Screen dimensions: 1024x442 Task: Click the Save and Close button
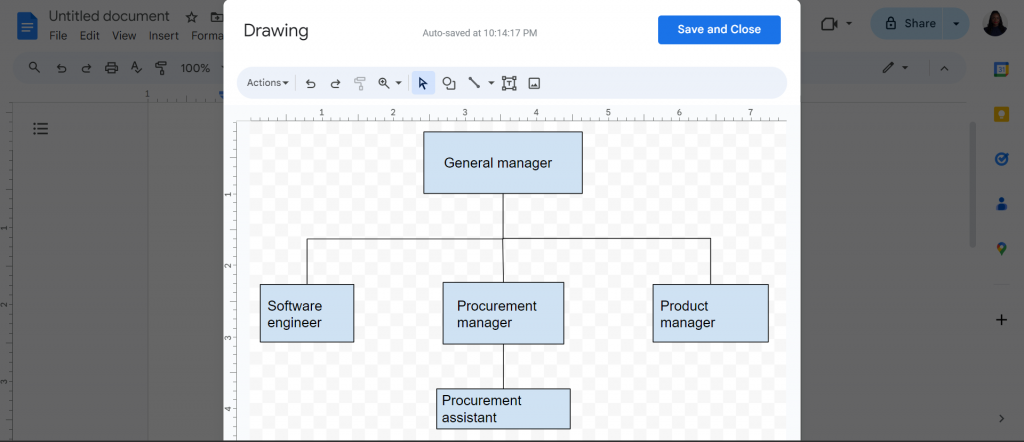(x=719, y=29)
